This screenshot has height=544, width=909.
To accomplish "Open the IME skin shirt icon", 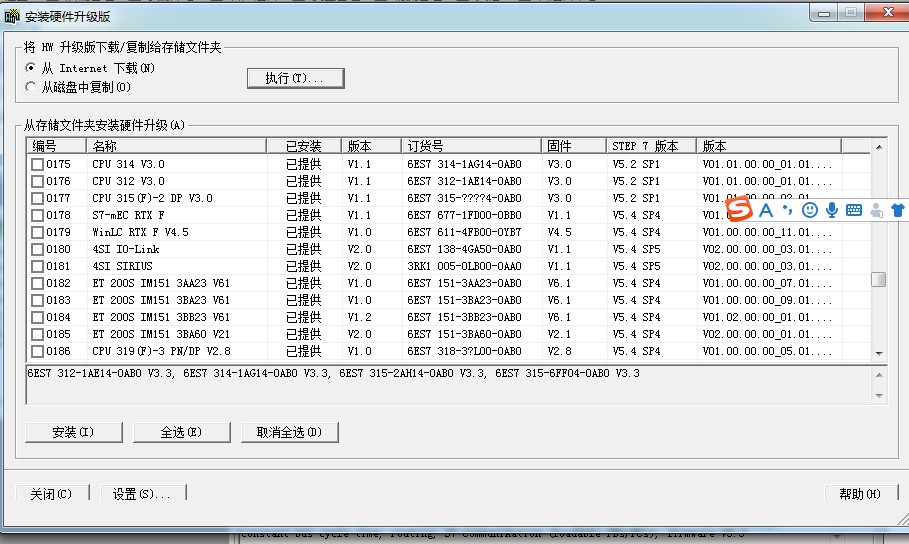I will 897,210.
